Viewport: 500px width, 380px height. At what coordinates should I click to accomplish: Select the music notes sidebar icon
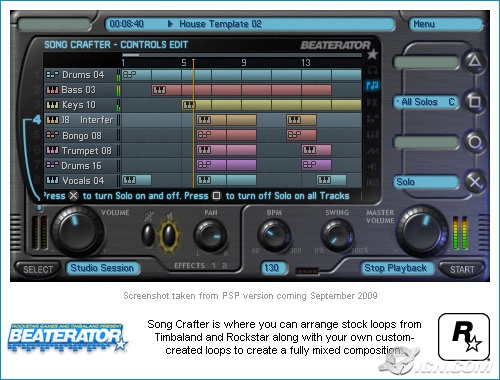(372, 86)
